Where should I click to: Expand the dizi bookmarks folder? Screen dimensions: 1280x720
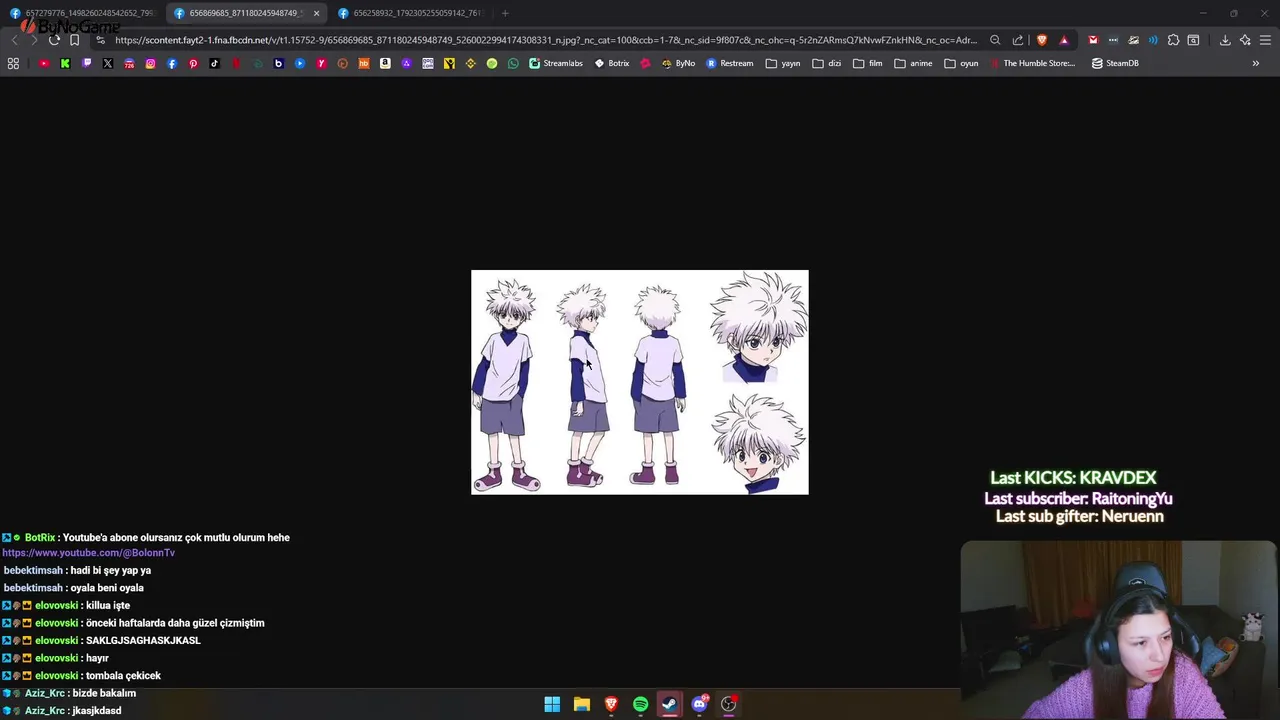point(827,63)
